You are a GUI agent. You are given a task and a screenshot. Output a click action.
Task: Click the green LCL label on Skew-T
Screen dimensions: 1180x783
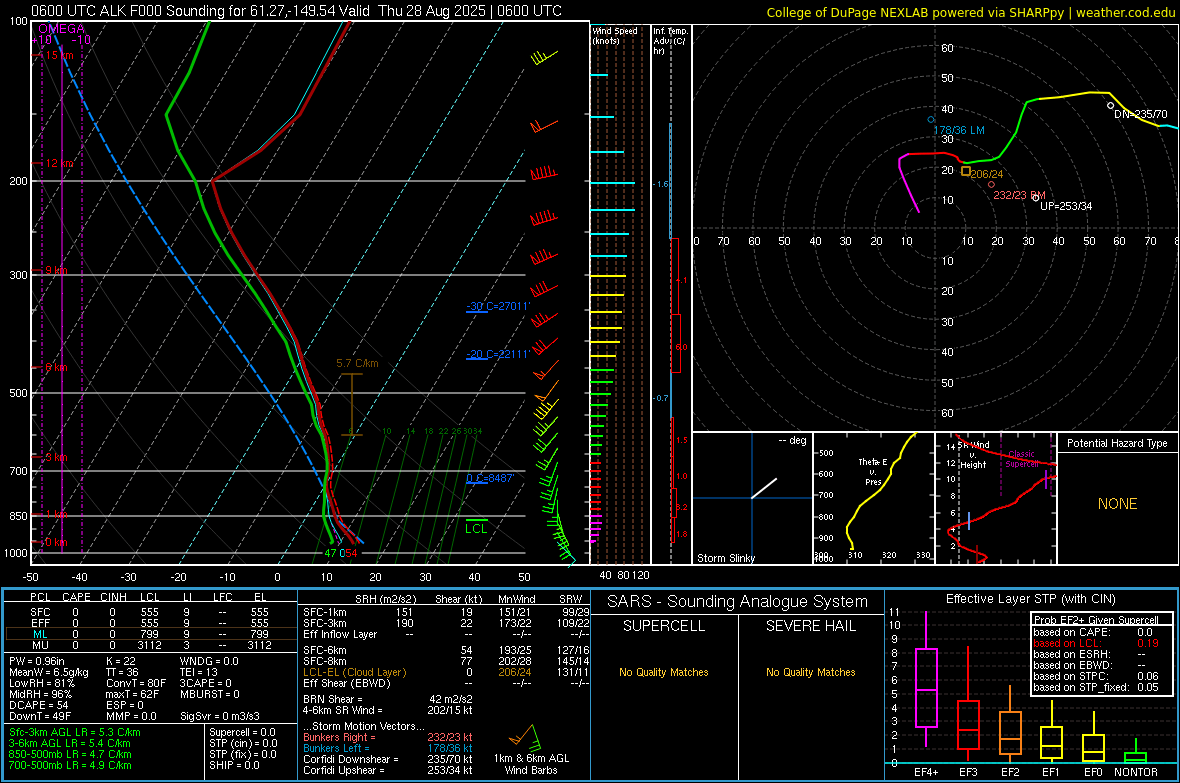coord(476,529)
